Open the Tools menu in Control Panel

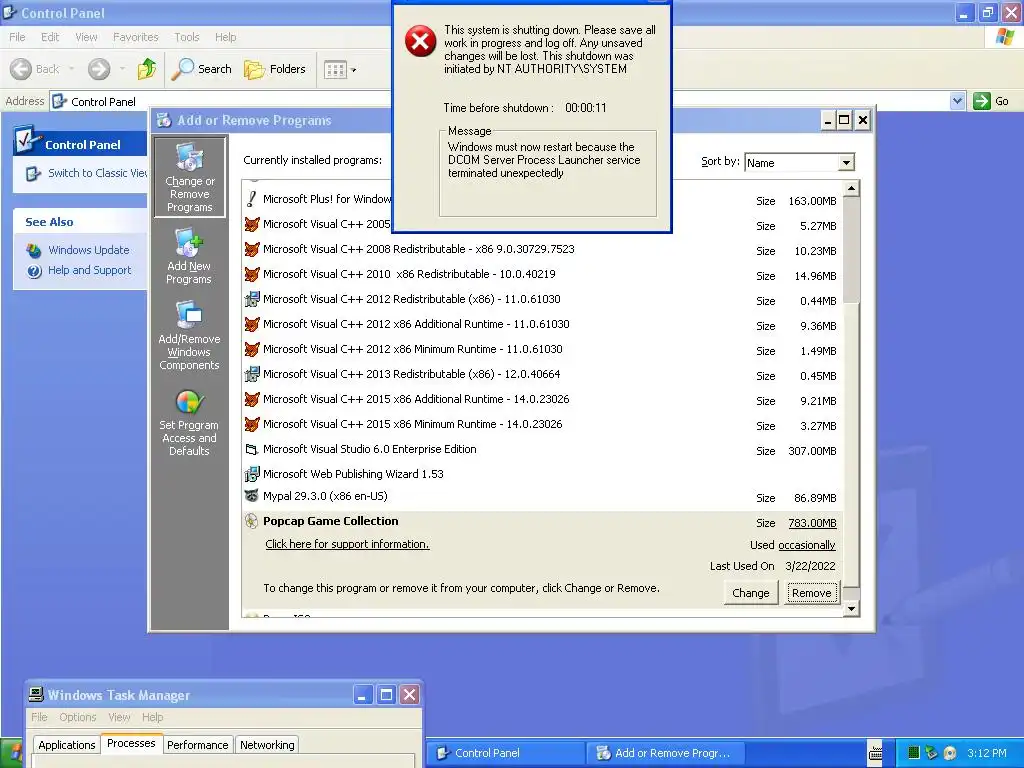coord(187,37)
